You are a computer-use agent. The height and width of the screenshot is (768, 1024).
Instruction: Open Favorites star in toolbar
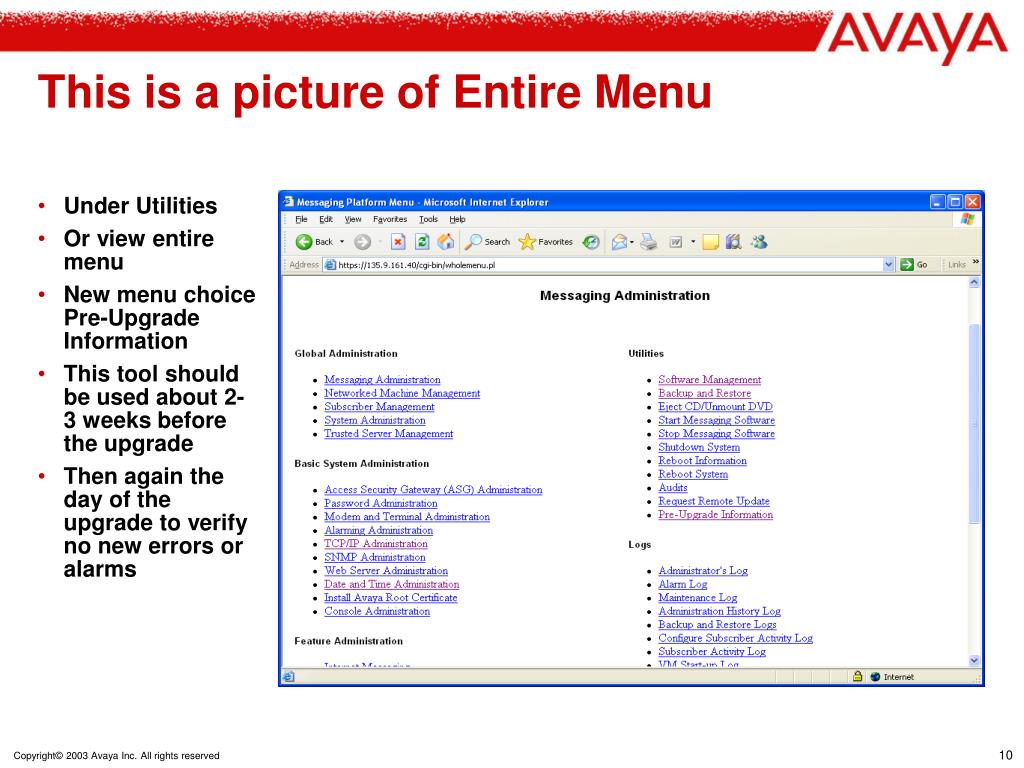pos(526,242)
